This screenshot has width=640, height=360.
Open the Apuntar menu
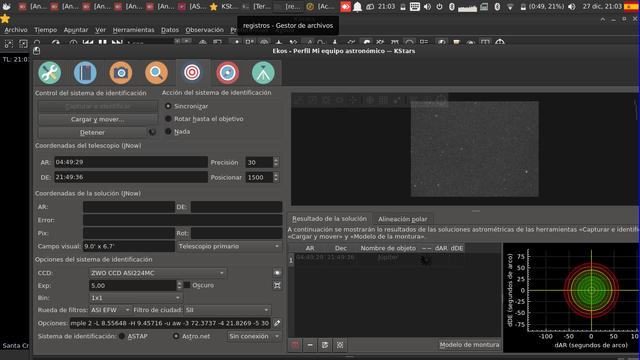click(x=76, y=30)
